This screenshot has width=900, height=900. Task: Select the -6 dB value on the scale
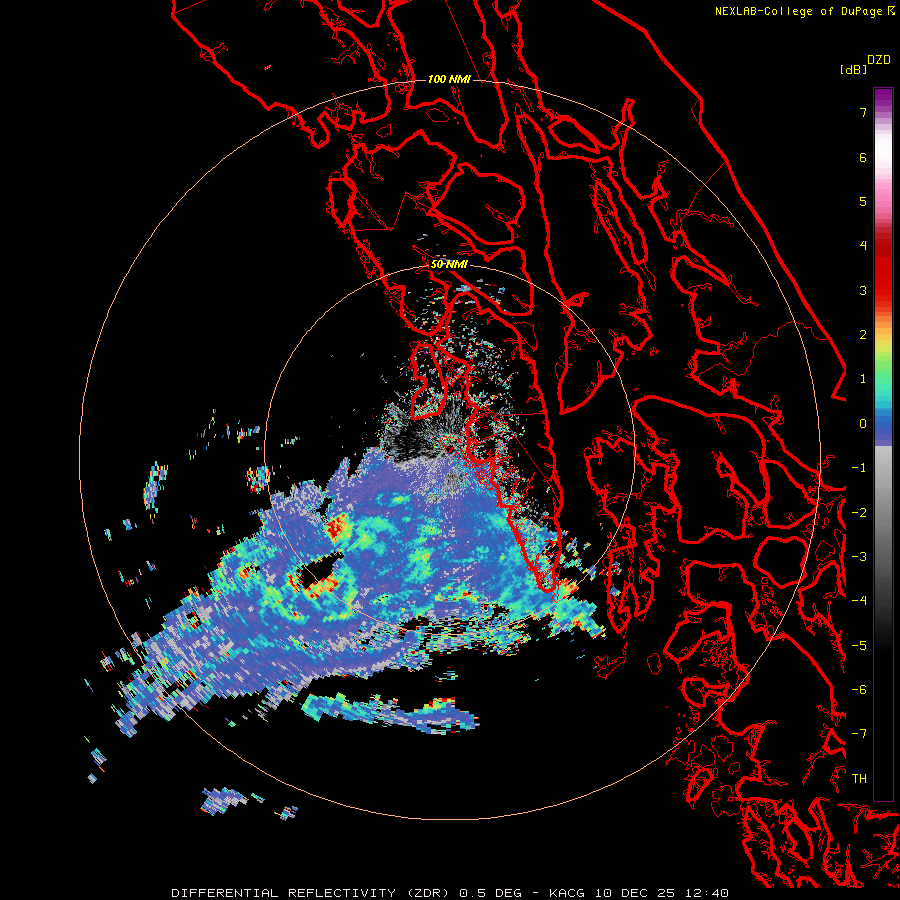click(x=859, y=690)
